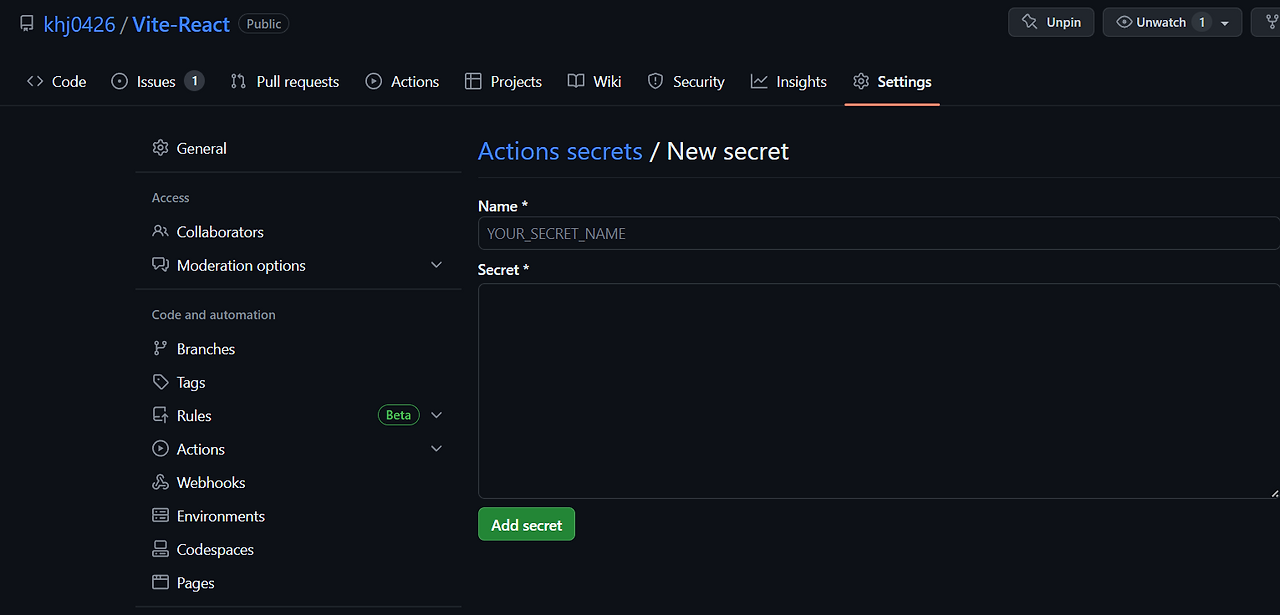Click the Secret textarea resize handle

click(1274, 492)
